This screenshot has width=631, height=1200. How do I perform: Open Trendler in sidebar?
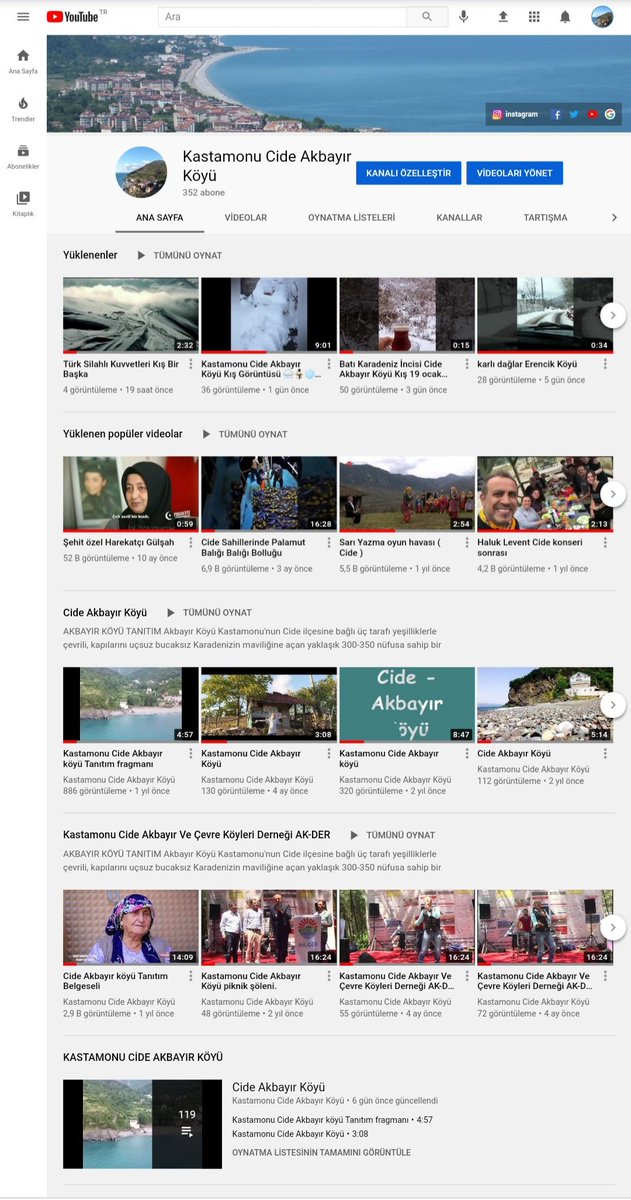pos(23,109)
